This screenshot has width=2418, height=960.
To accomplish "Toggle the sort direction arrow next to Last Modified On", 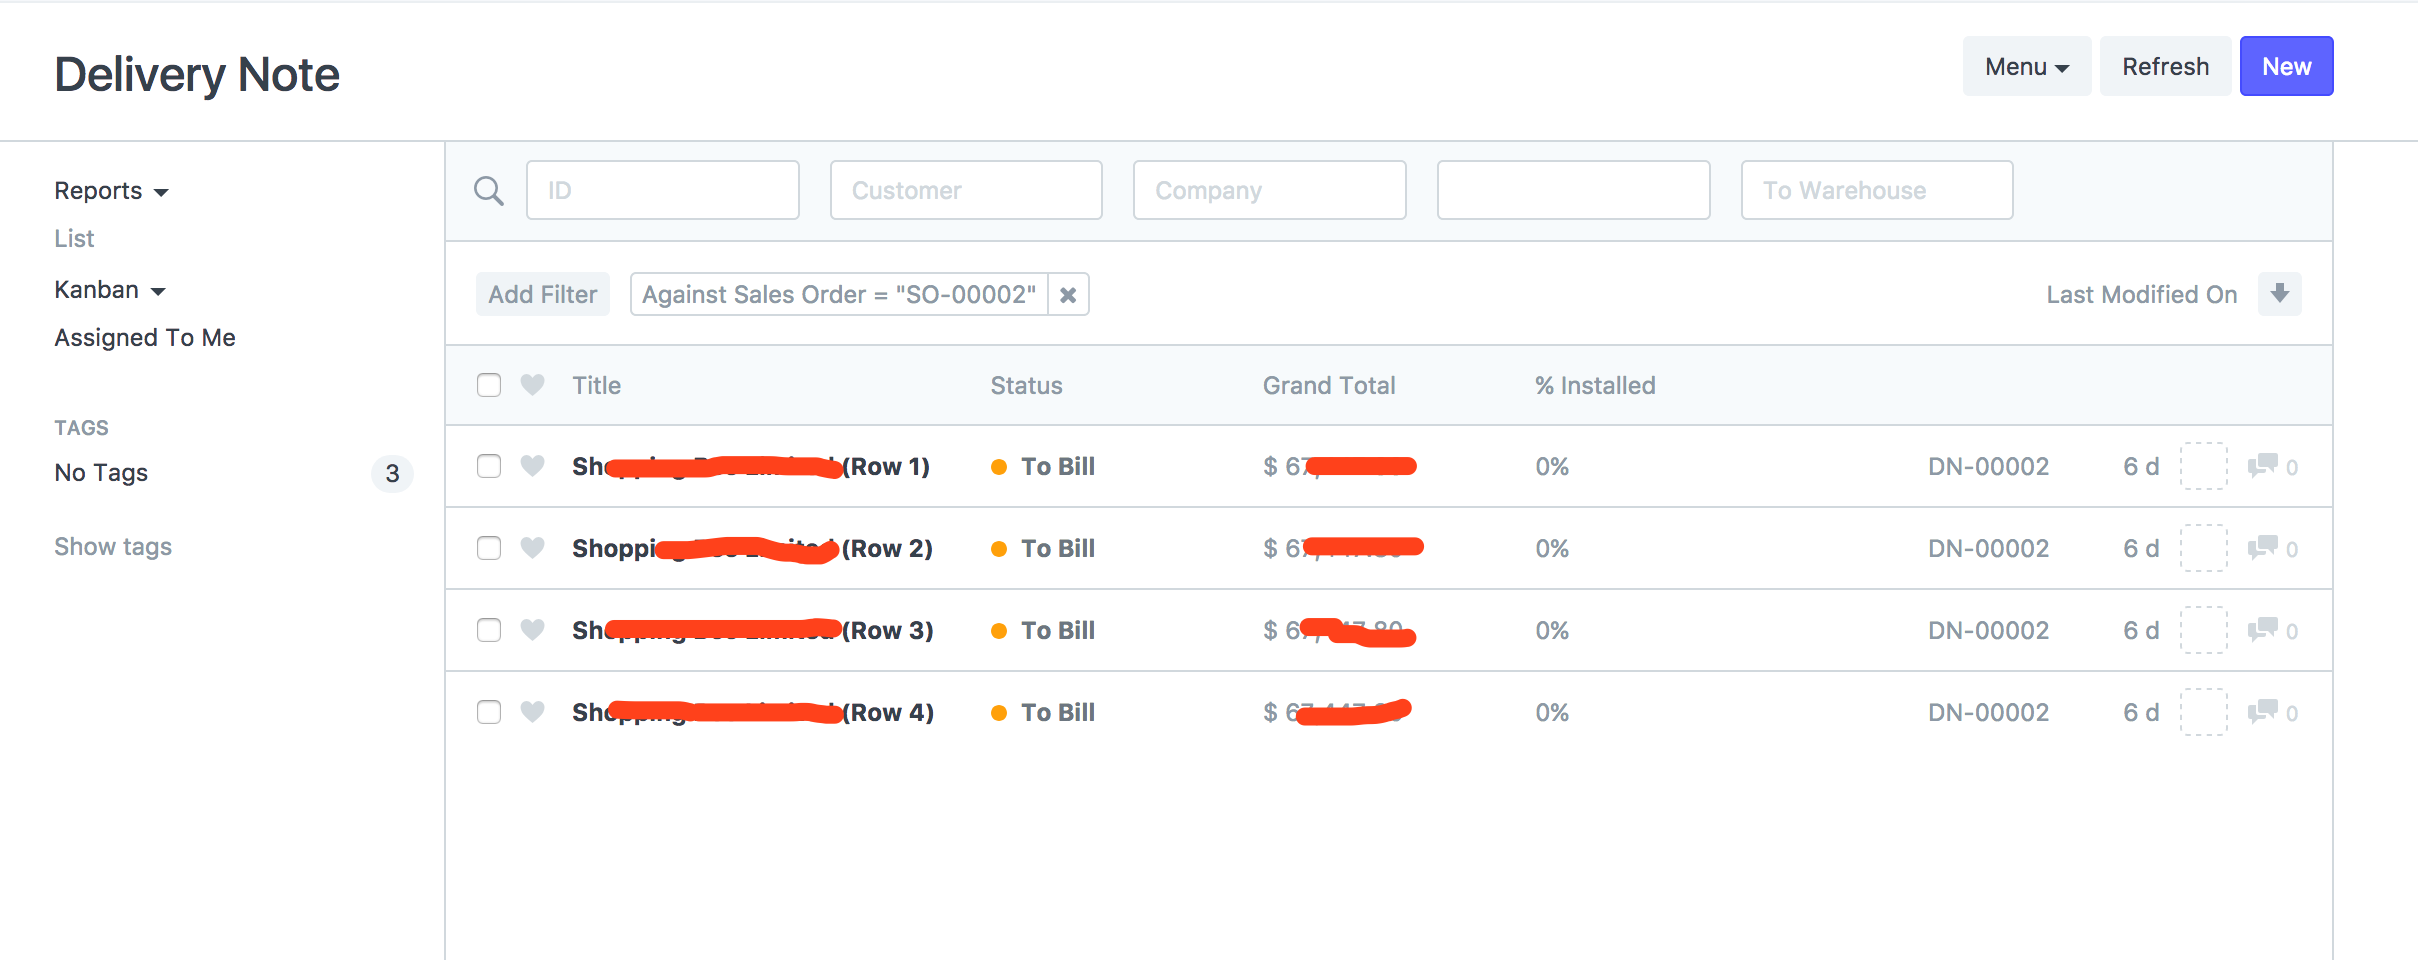I will [2280, 293].
